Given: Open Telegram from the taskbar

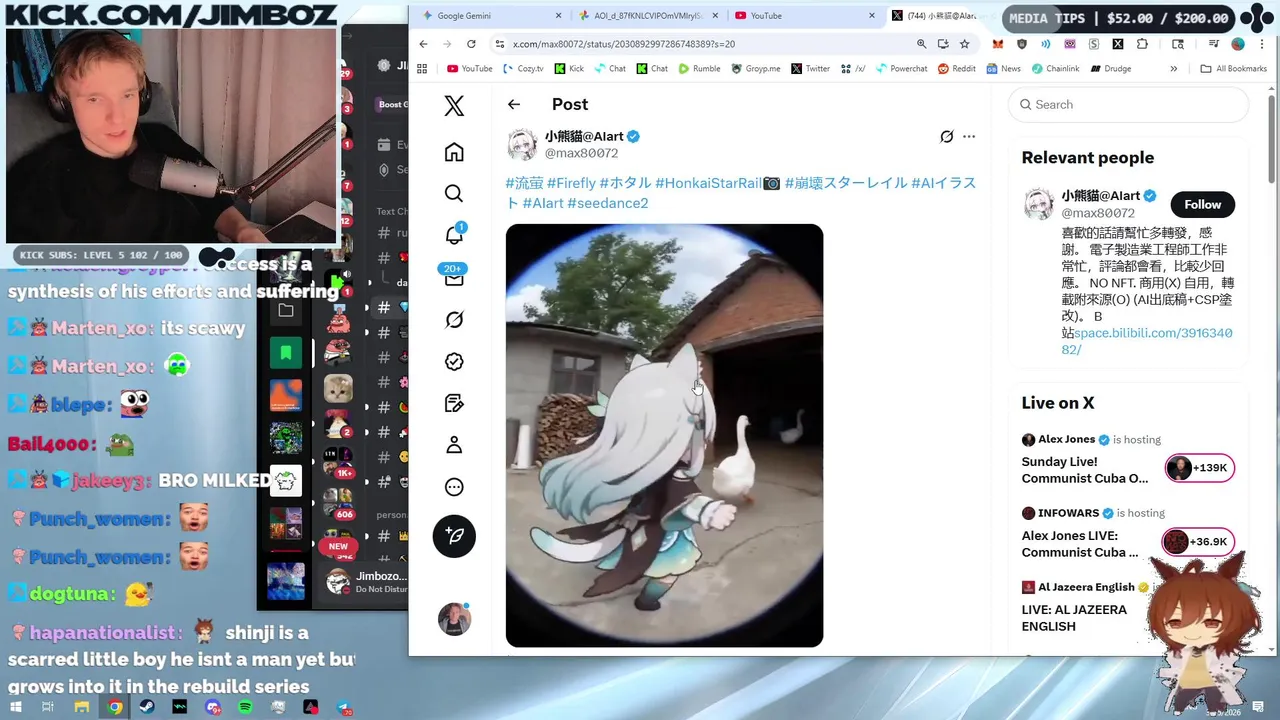Looking at the screenshot, I should pyautogui.click(x=344, y=707).
